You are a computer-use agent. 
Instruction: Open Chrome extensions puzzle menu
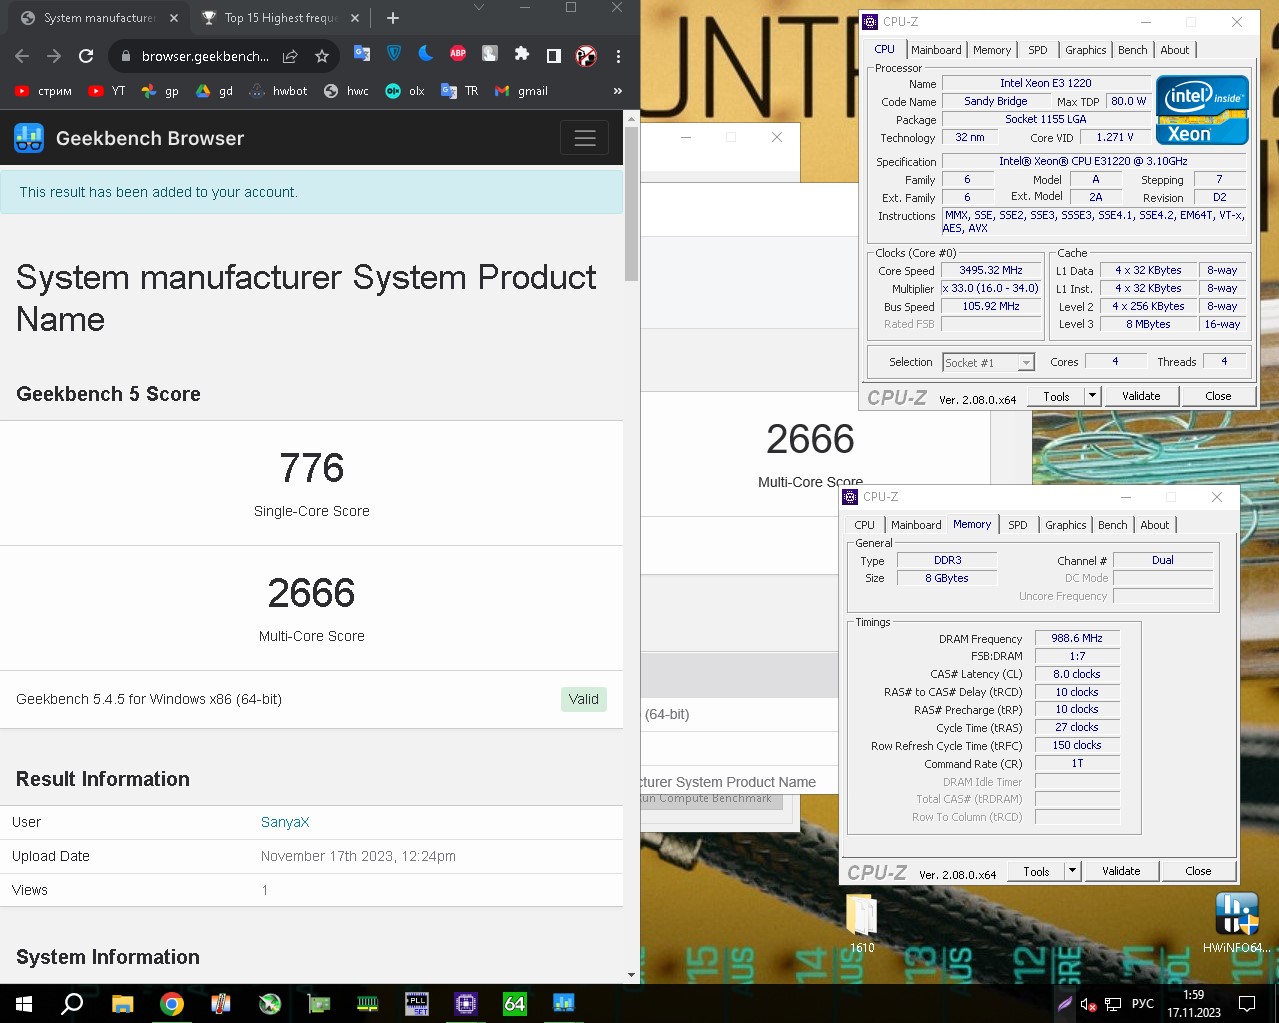tap(521, 54)
